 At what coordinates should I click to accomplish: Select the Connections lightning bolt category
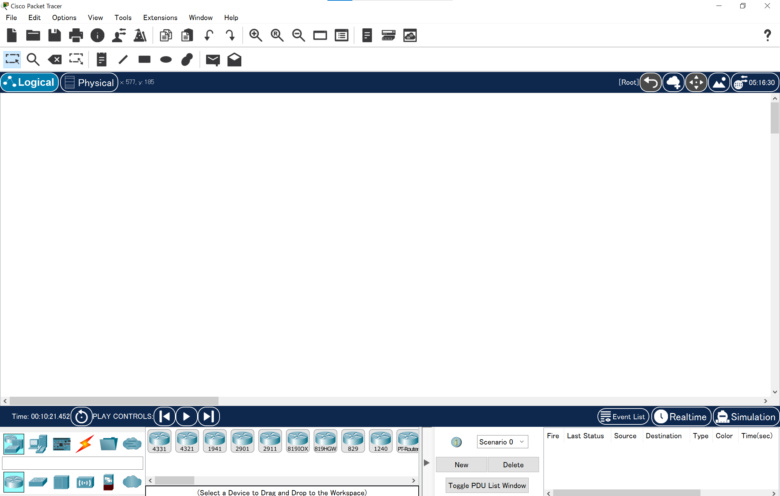pyautogui.click(x=85, y=443)
